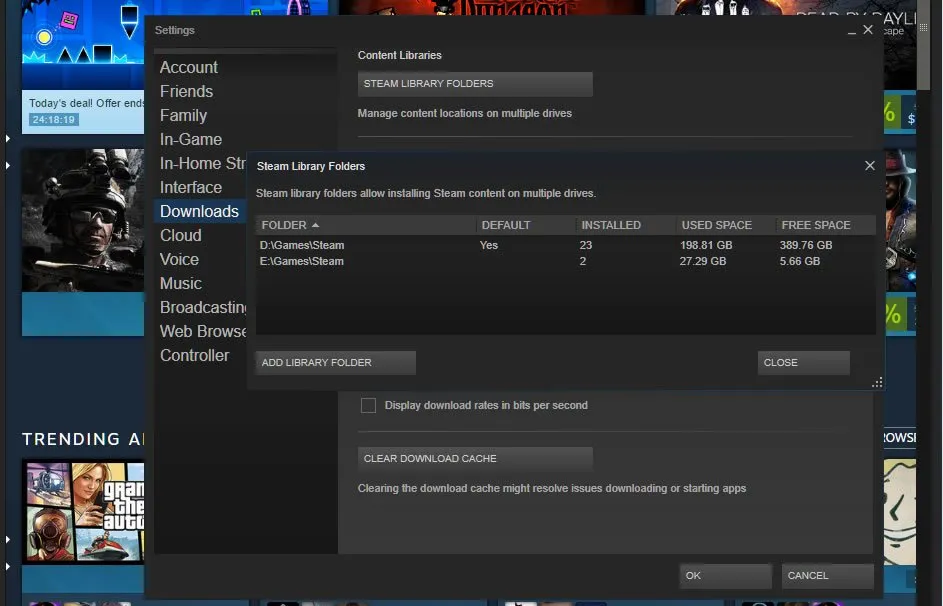Click the 27.29 GB used space value
The height and width of the screenshot is (606, 943).
[x=702, y=262]
